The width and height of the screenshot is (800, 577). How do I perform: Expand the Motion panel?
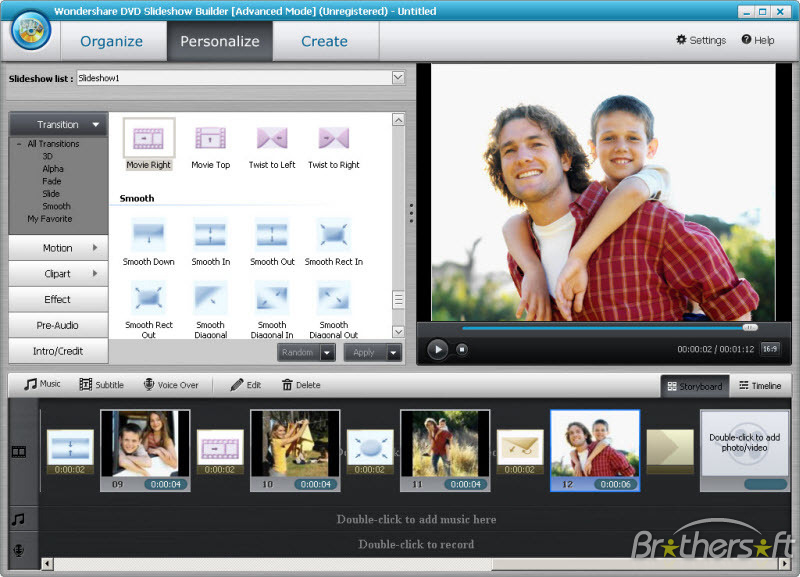pyautogui.click(x=58, y=248)
